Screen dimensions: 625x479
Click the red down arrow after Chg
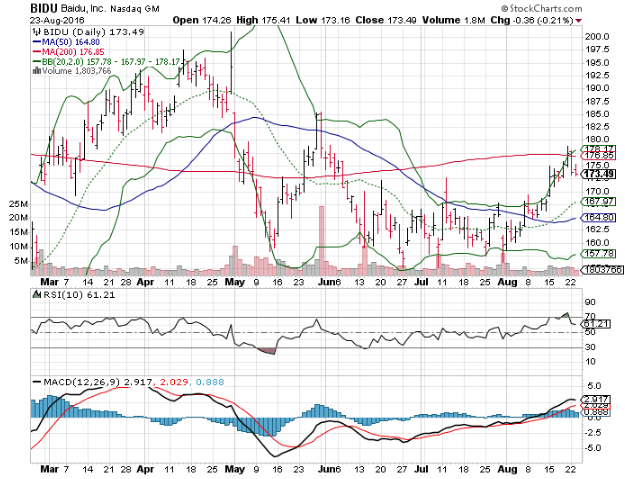pos(578,20)
